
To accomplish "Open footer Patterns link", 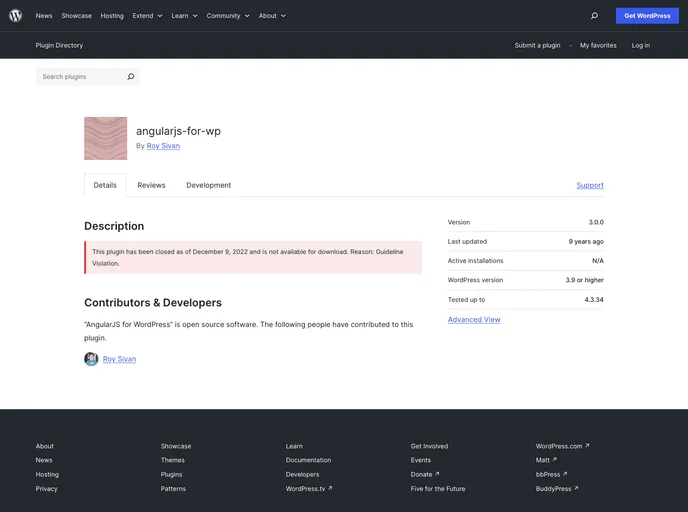I will [173, 489].
